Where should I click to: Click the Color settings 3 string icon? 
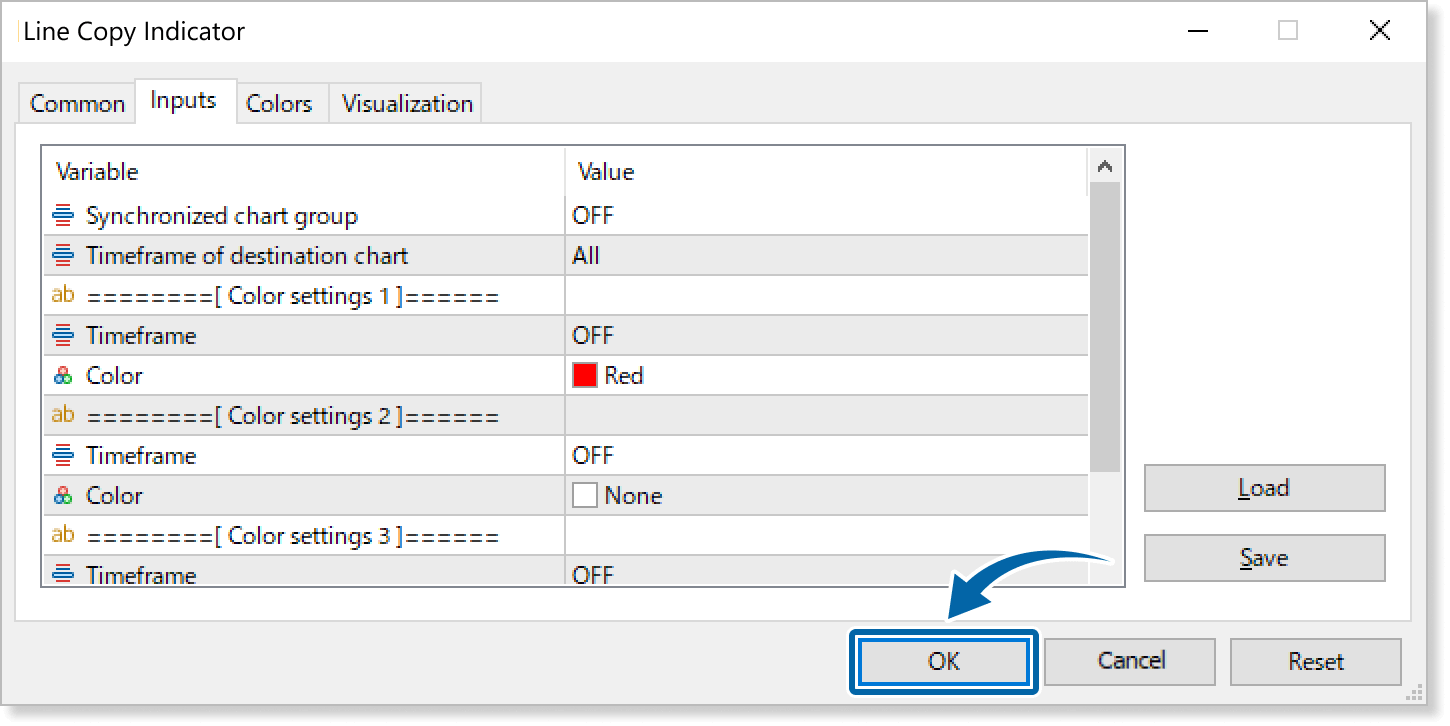63,535
